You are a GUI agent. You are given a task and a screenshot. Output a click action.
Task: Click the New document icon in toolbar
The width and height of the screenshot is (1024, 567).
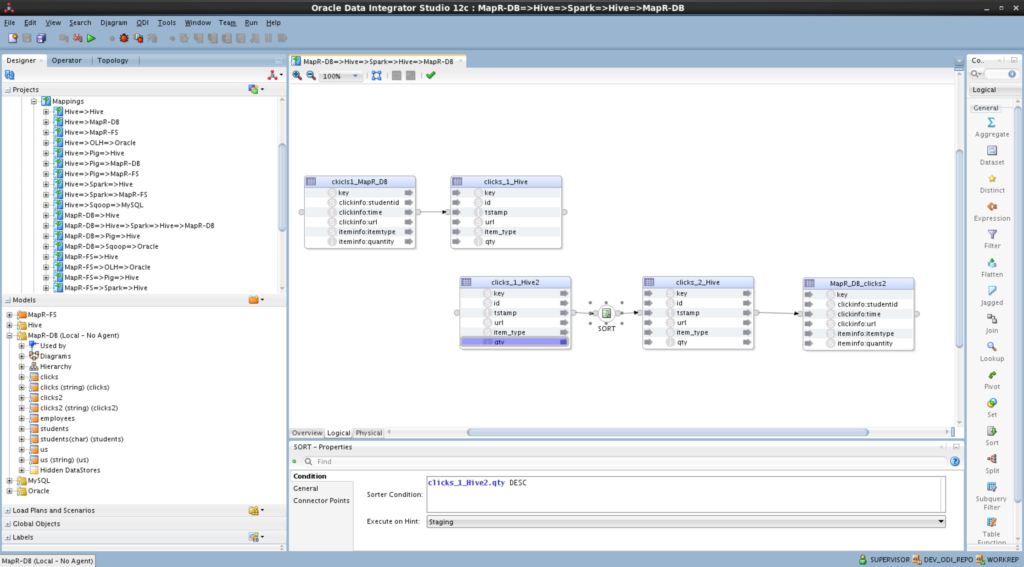(12, 39)
